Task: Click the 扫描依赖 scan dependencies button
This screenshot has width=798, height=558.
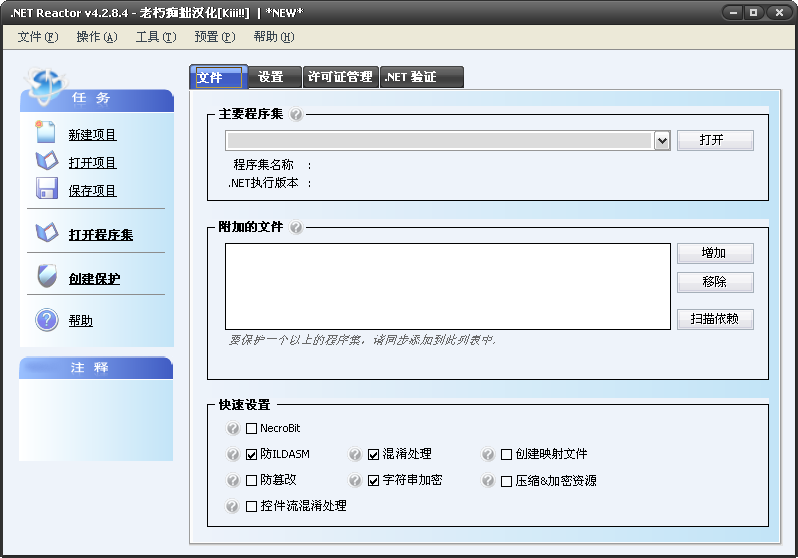Action: point(715,319)
